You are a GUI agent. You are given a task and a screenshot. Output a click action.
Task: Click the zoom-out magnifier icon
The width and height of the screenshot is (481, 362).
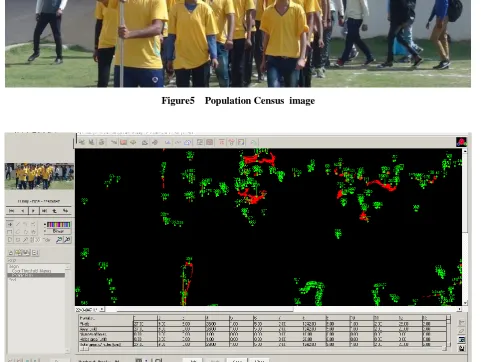(x=67, y=239)
